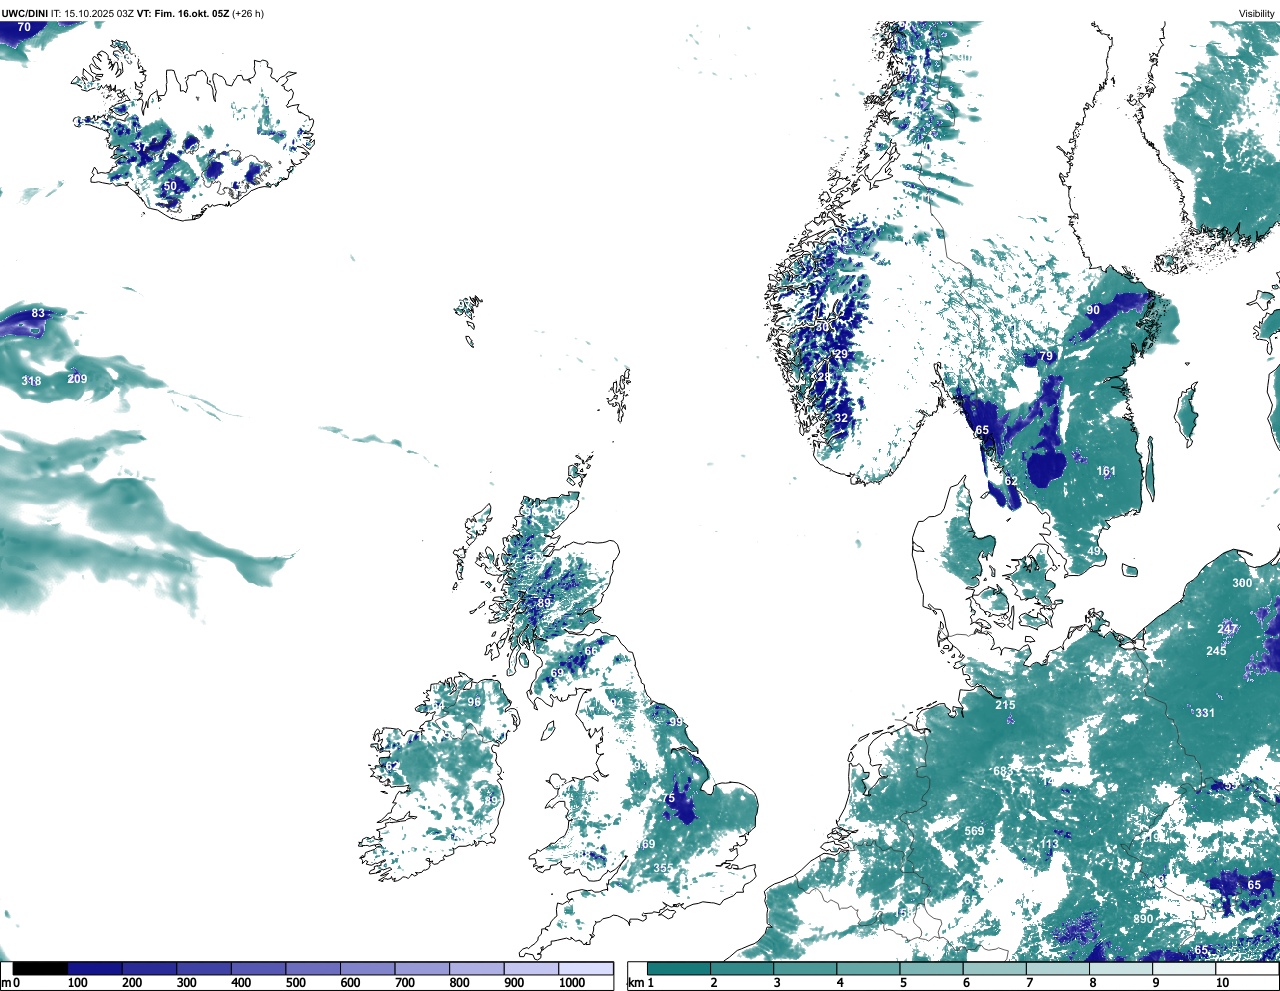Click the '1000' tick on metre scale
Image resolution: width=1280 pixels, height=991 pixels.
[x=572, y=983]
